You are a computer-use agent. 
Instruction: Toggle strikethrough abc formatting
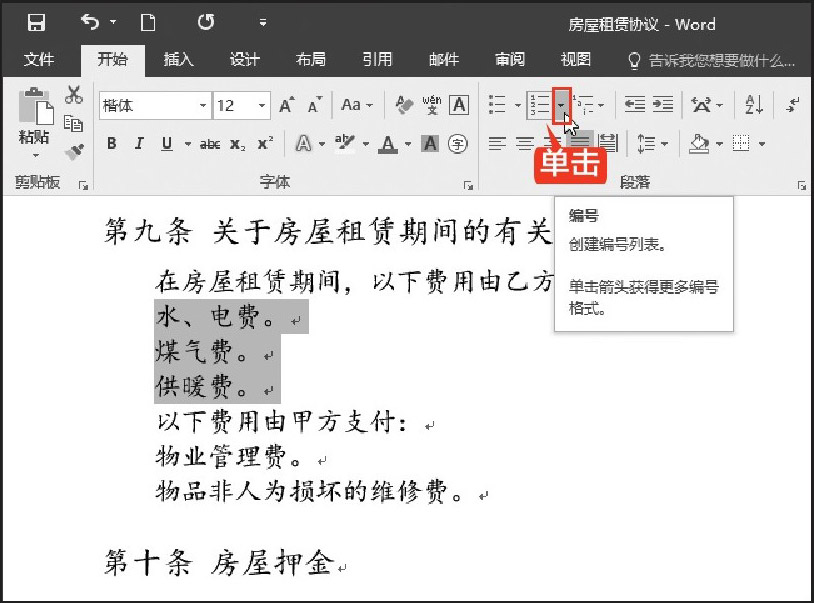point(209,144)
